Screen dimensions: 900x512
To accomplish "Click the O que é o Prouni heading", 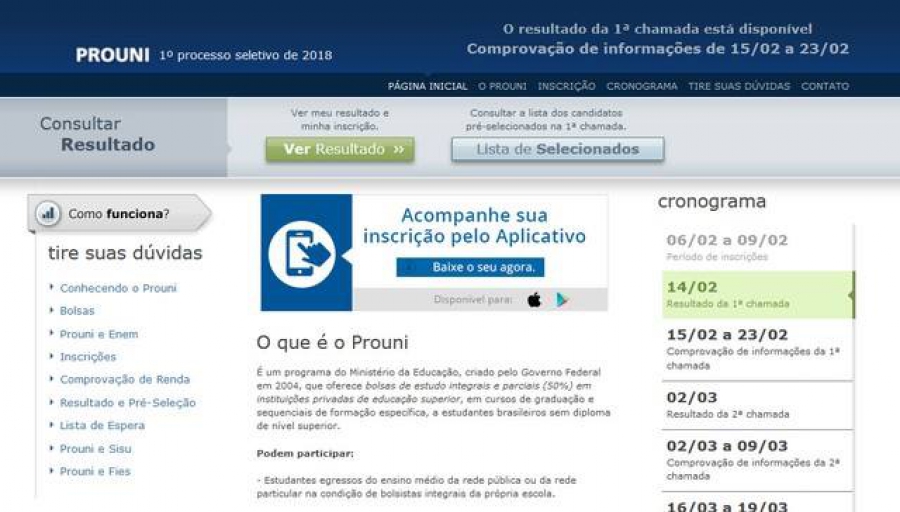I will click(332, 342).
